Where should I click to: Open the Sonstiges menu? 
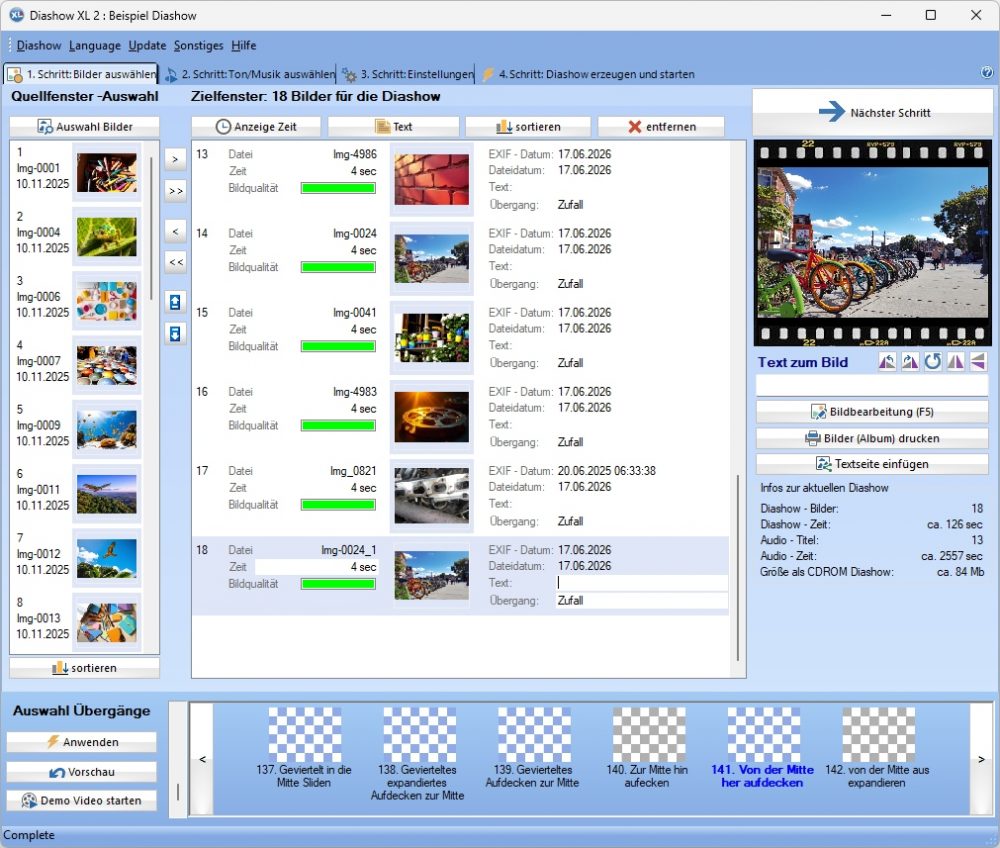point(198,45)
